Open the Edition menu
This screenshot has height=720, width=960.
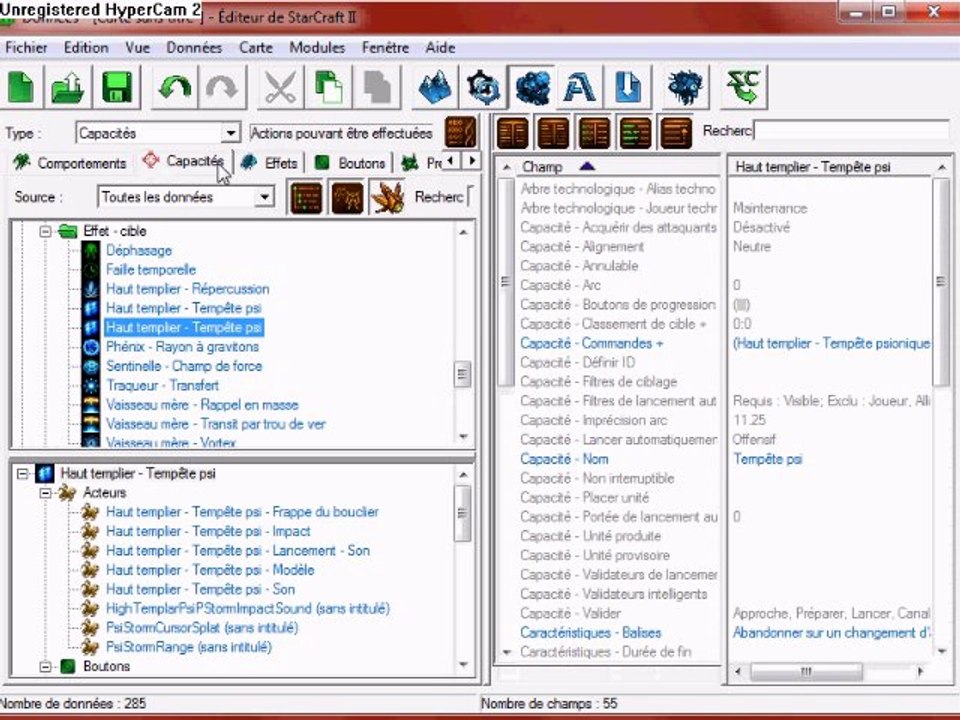pos(86,48)
